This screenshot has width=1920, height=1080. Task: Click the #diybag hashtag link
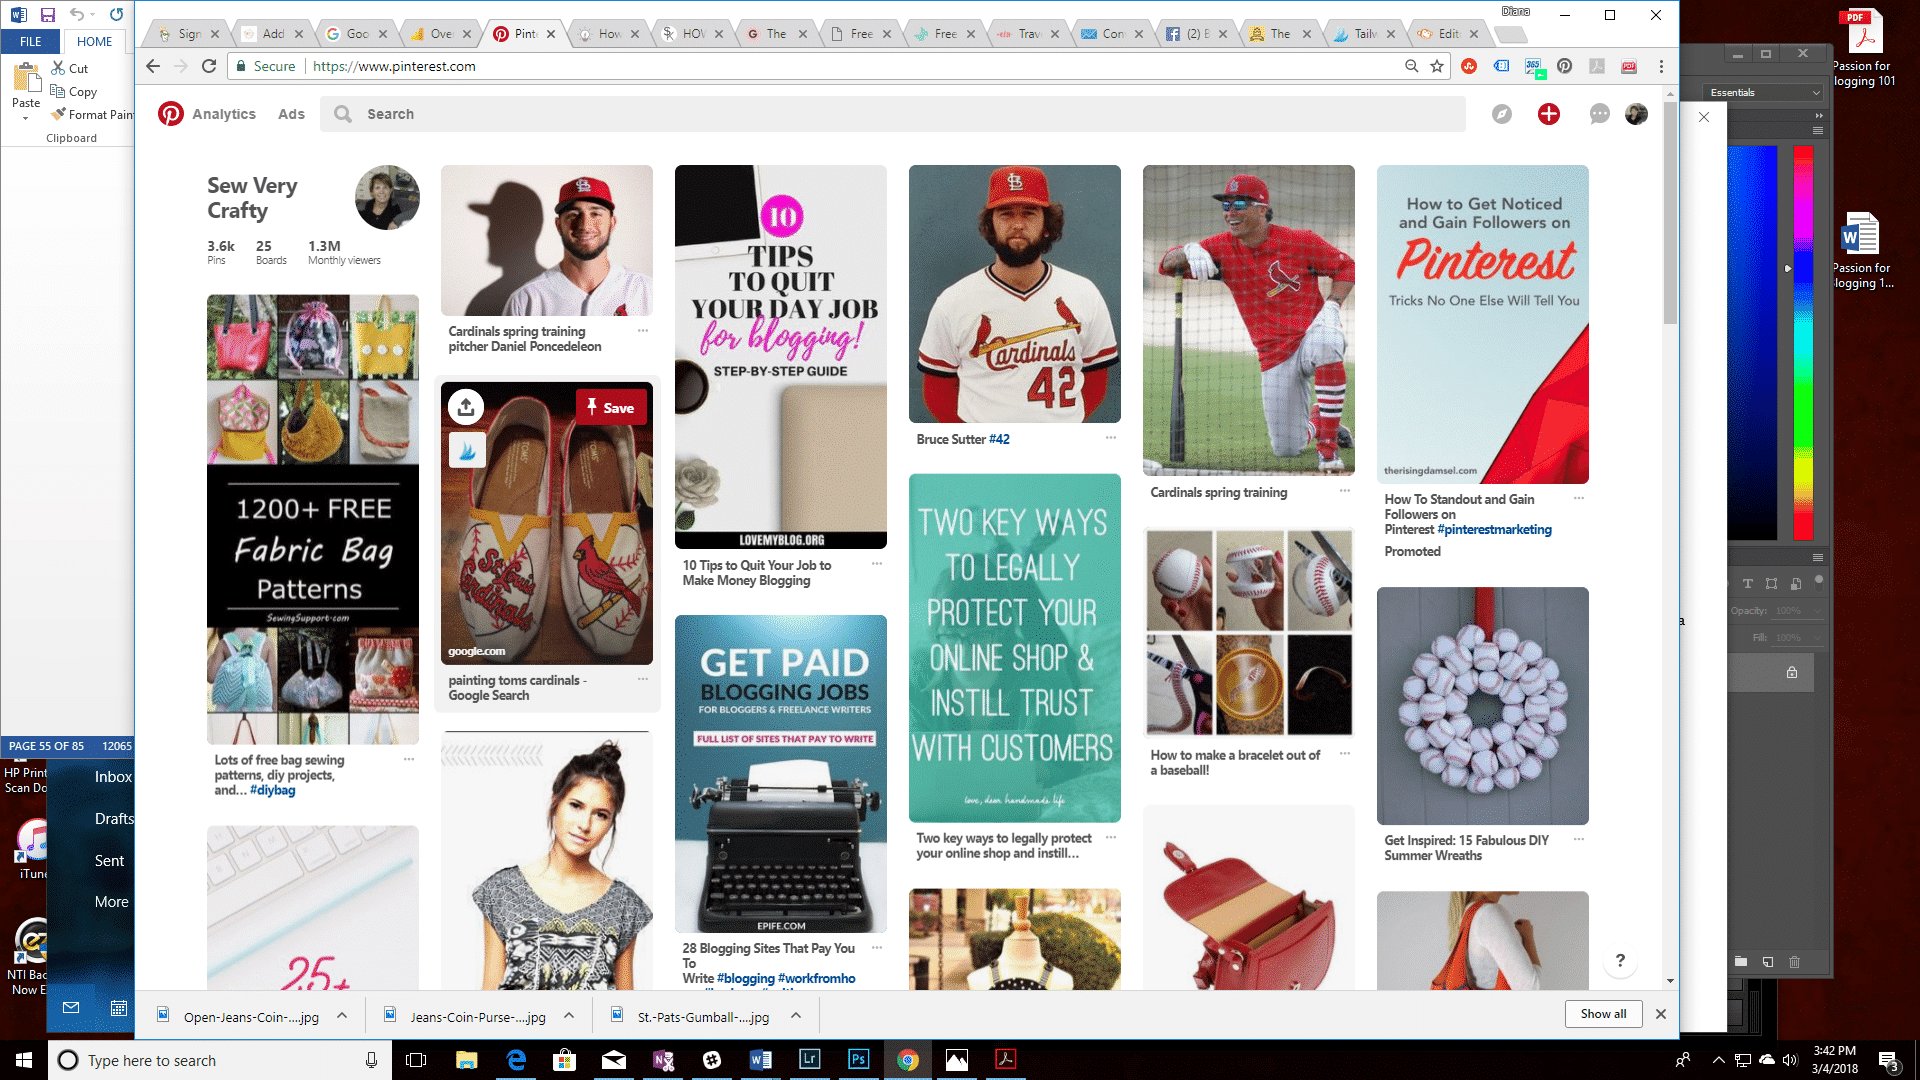[x=273, y=790]
